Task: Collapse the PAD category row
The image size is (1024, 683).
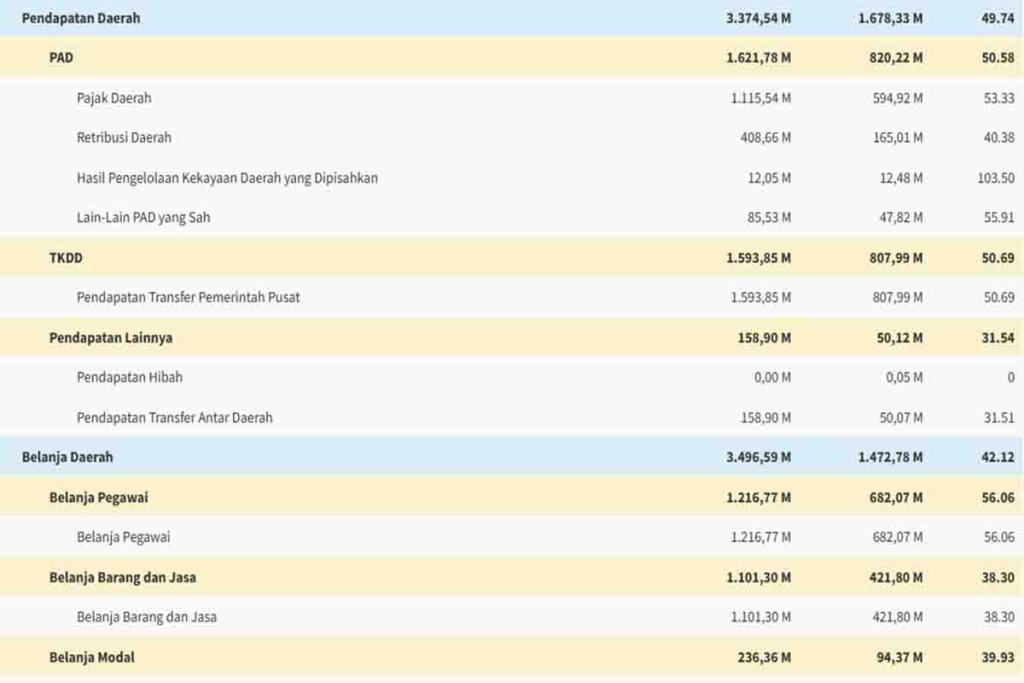Action: (x=512, y=57)
